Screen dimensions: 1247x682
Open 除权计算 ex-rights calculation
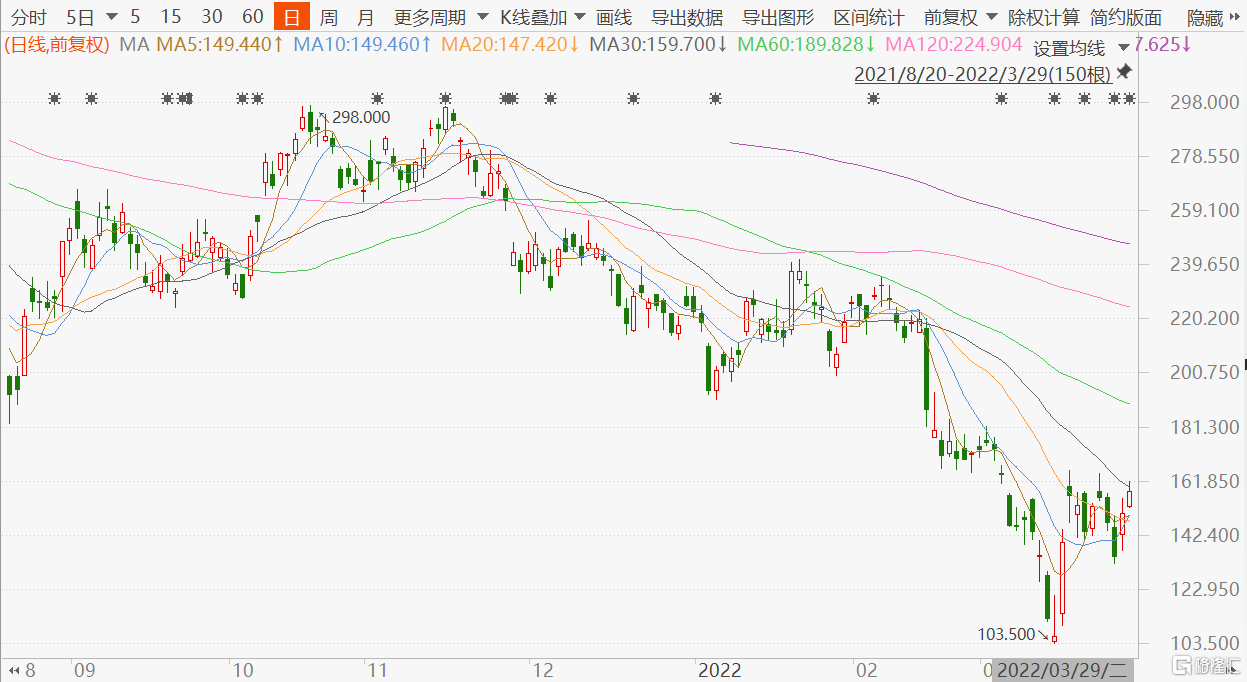(1044, 17)
